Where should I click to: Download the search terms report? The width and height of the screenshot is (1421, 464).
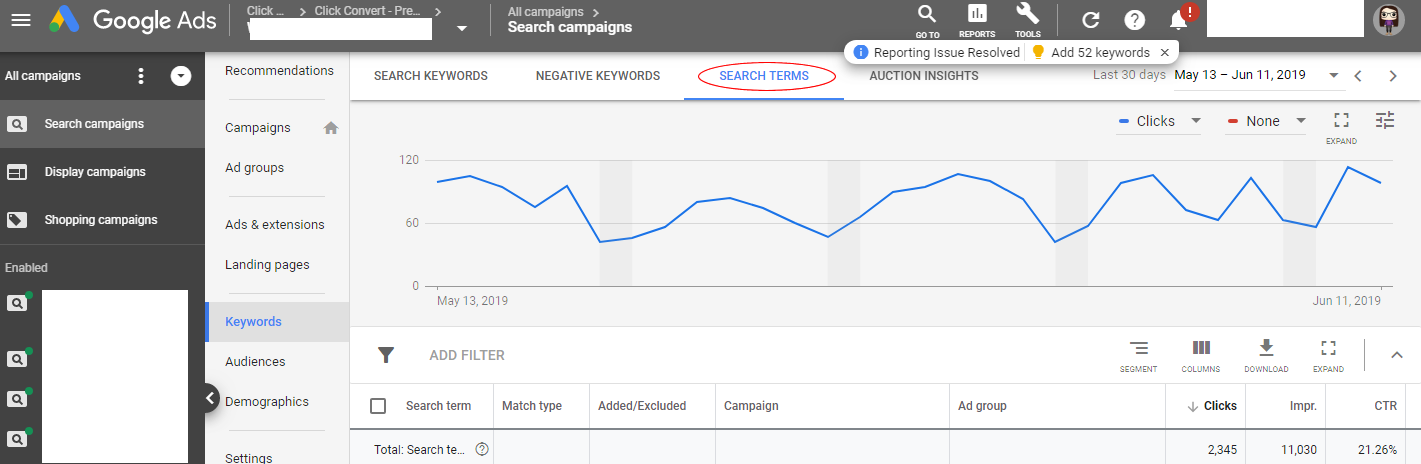tap(1266, 356)
